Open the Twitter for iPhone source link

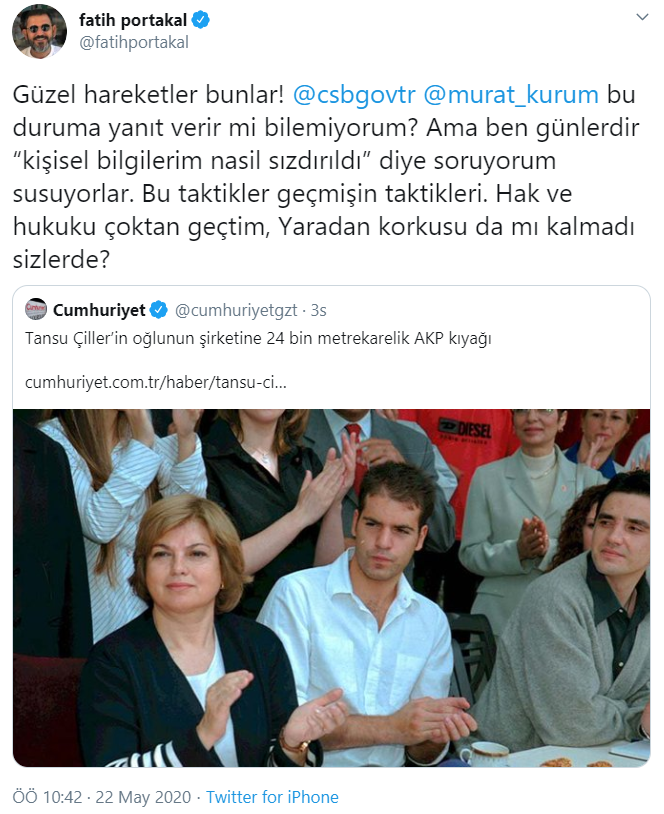coord(272,797)
